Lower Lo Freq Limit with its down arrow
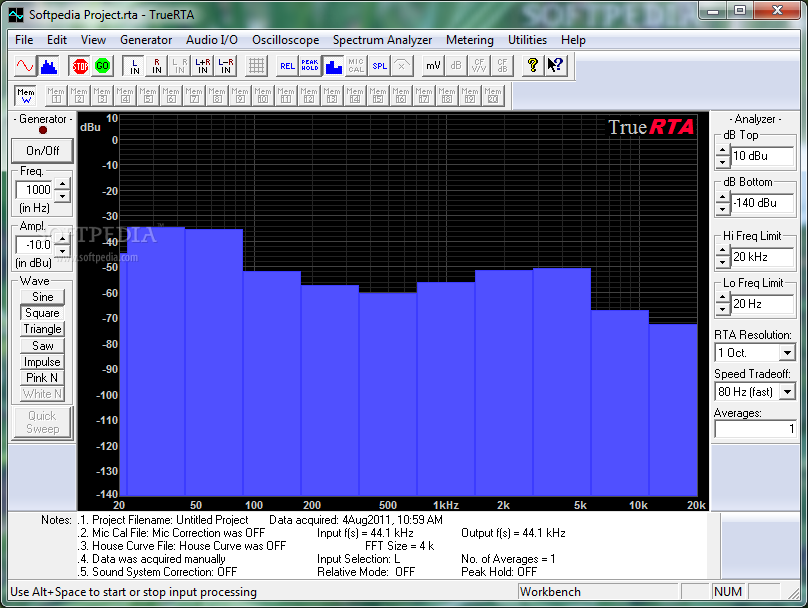The height and width of the screenshot is (608, 808). click(x=722, y=310)
